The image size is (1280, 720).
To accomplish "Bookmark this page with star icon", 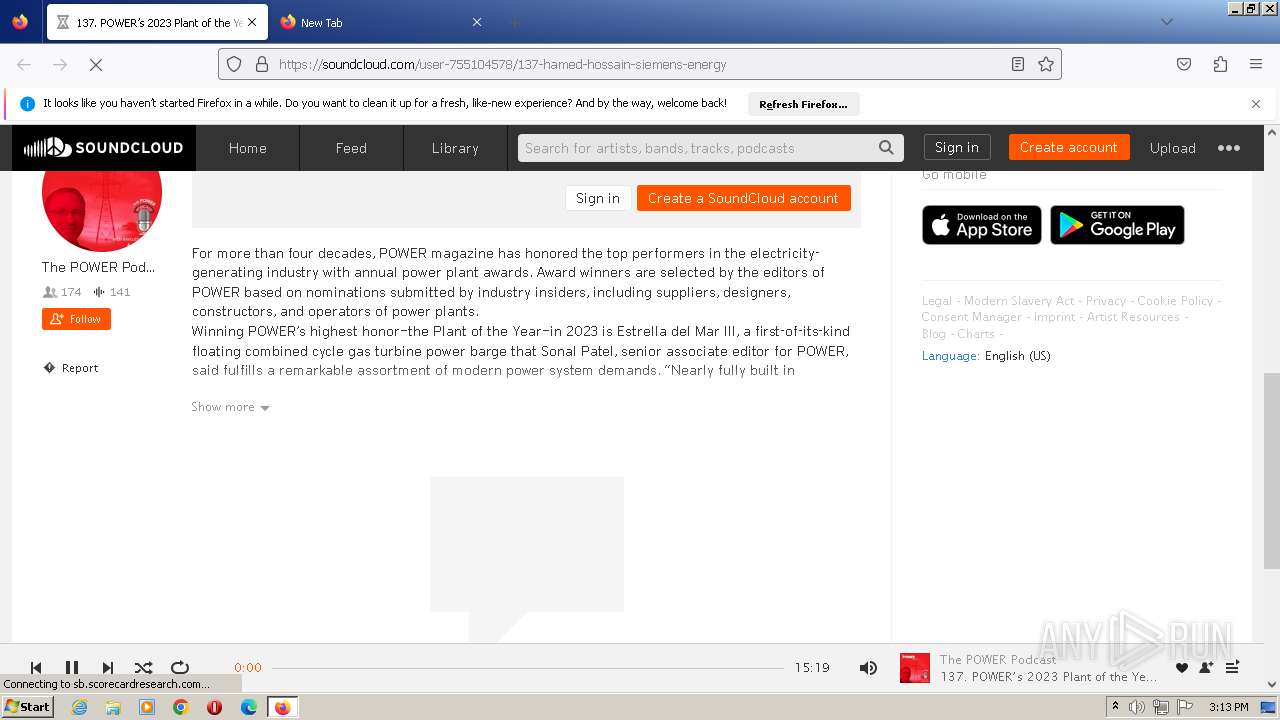I will click(x=1046, y=64).
